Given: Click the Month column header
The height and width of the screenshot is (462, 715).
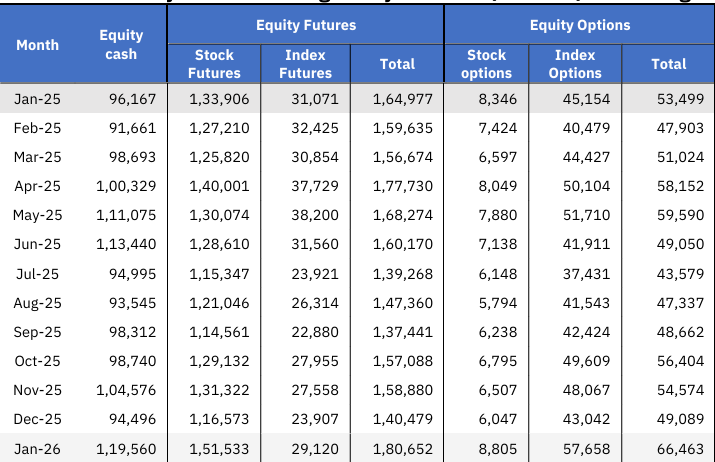Looking at the screenshot, I should pos(37,45).
